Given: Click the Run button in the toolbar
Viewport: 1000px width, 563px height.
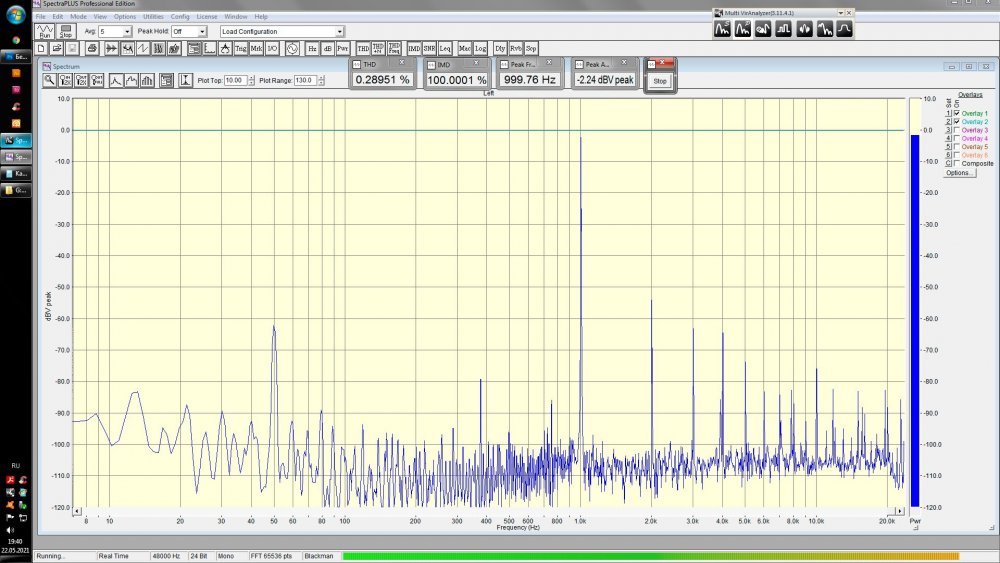Looking at the screenshot, I should [45, 32].
